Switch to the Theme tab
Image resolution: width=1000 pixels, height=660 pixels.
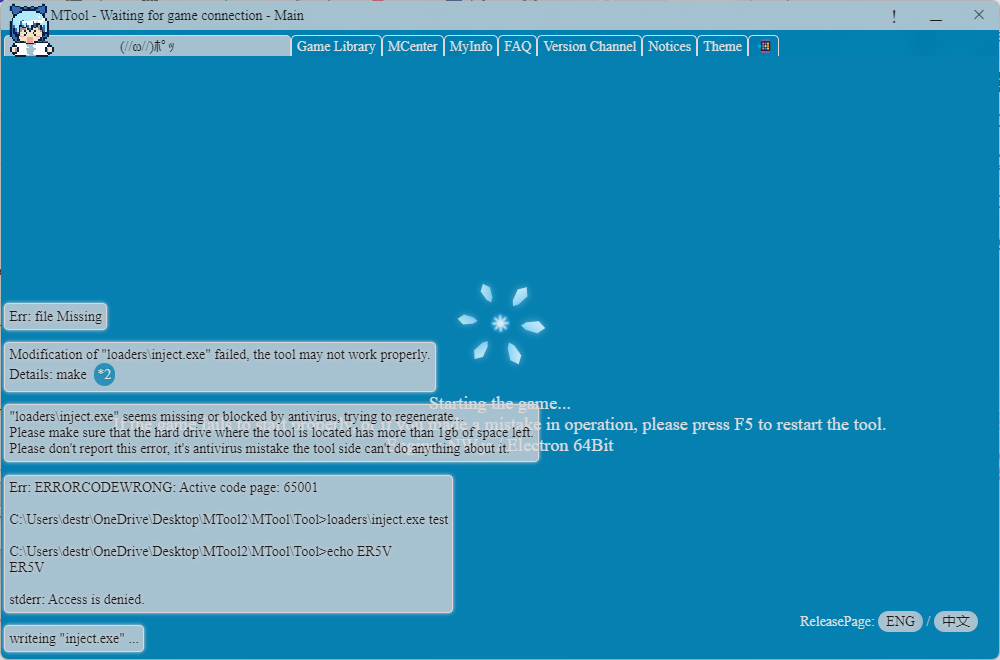point(723,46)
